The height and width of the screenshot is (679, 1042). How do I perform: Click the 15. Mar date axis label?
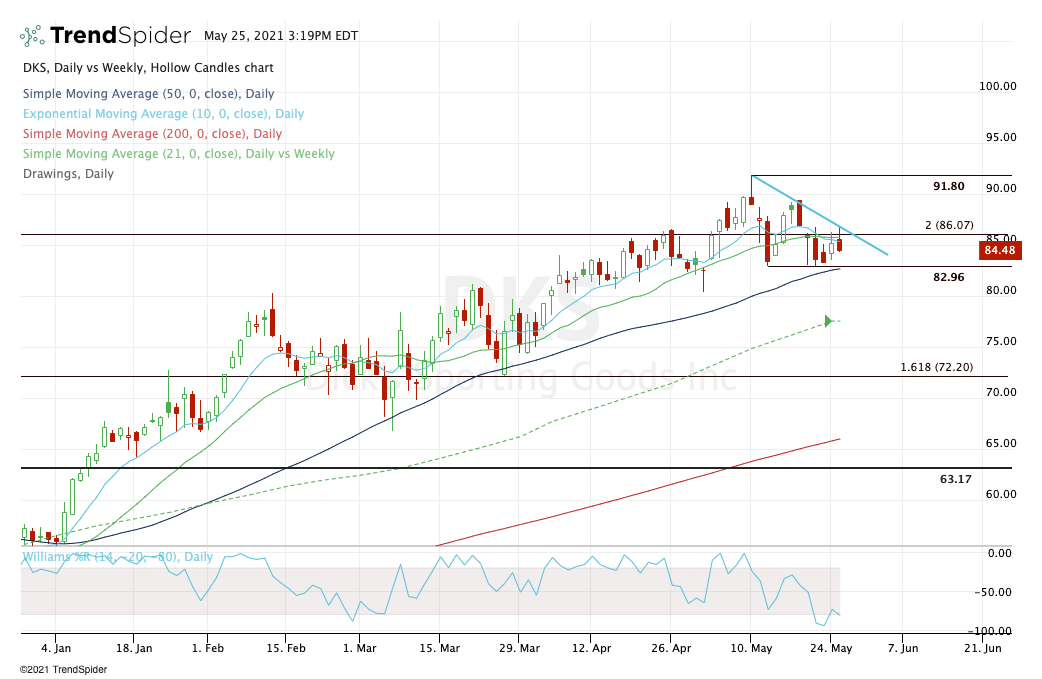click(439, 648)
